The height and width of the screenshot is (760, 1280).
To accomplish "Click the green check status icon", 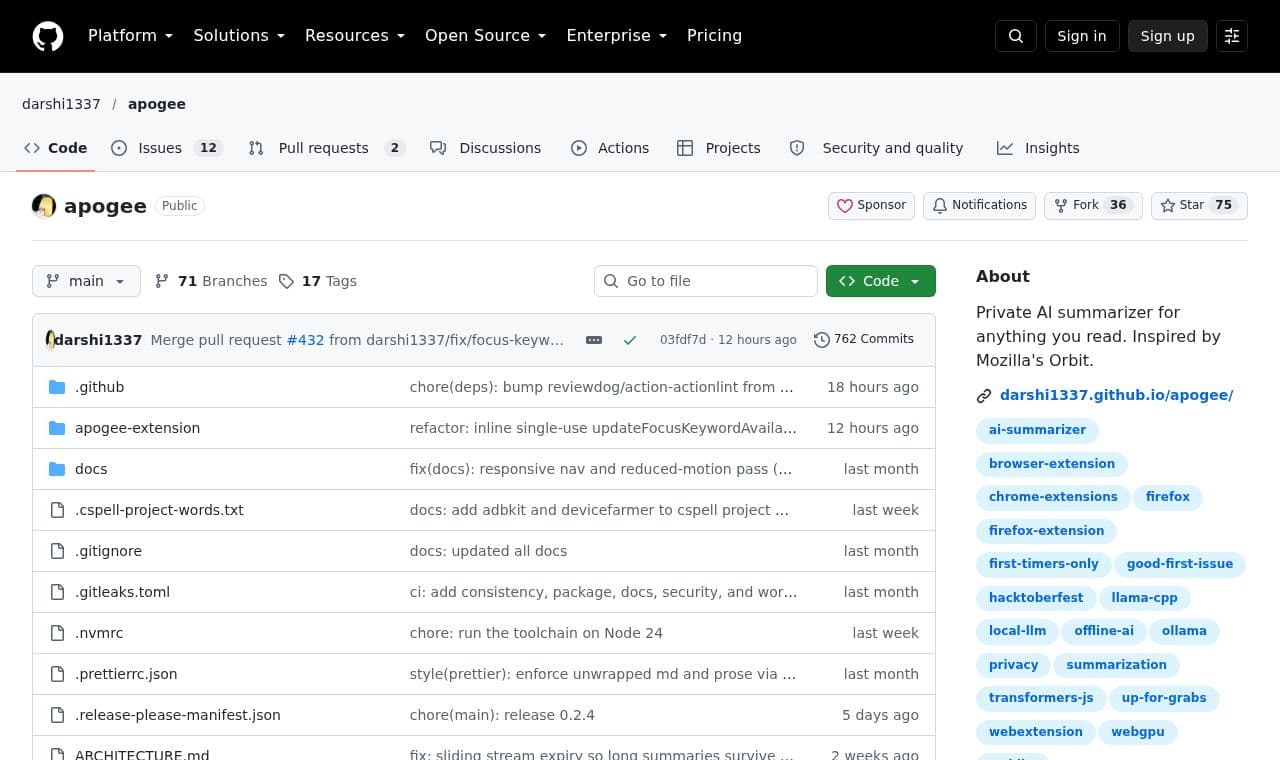I will click(630, 340).
